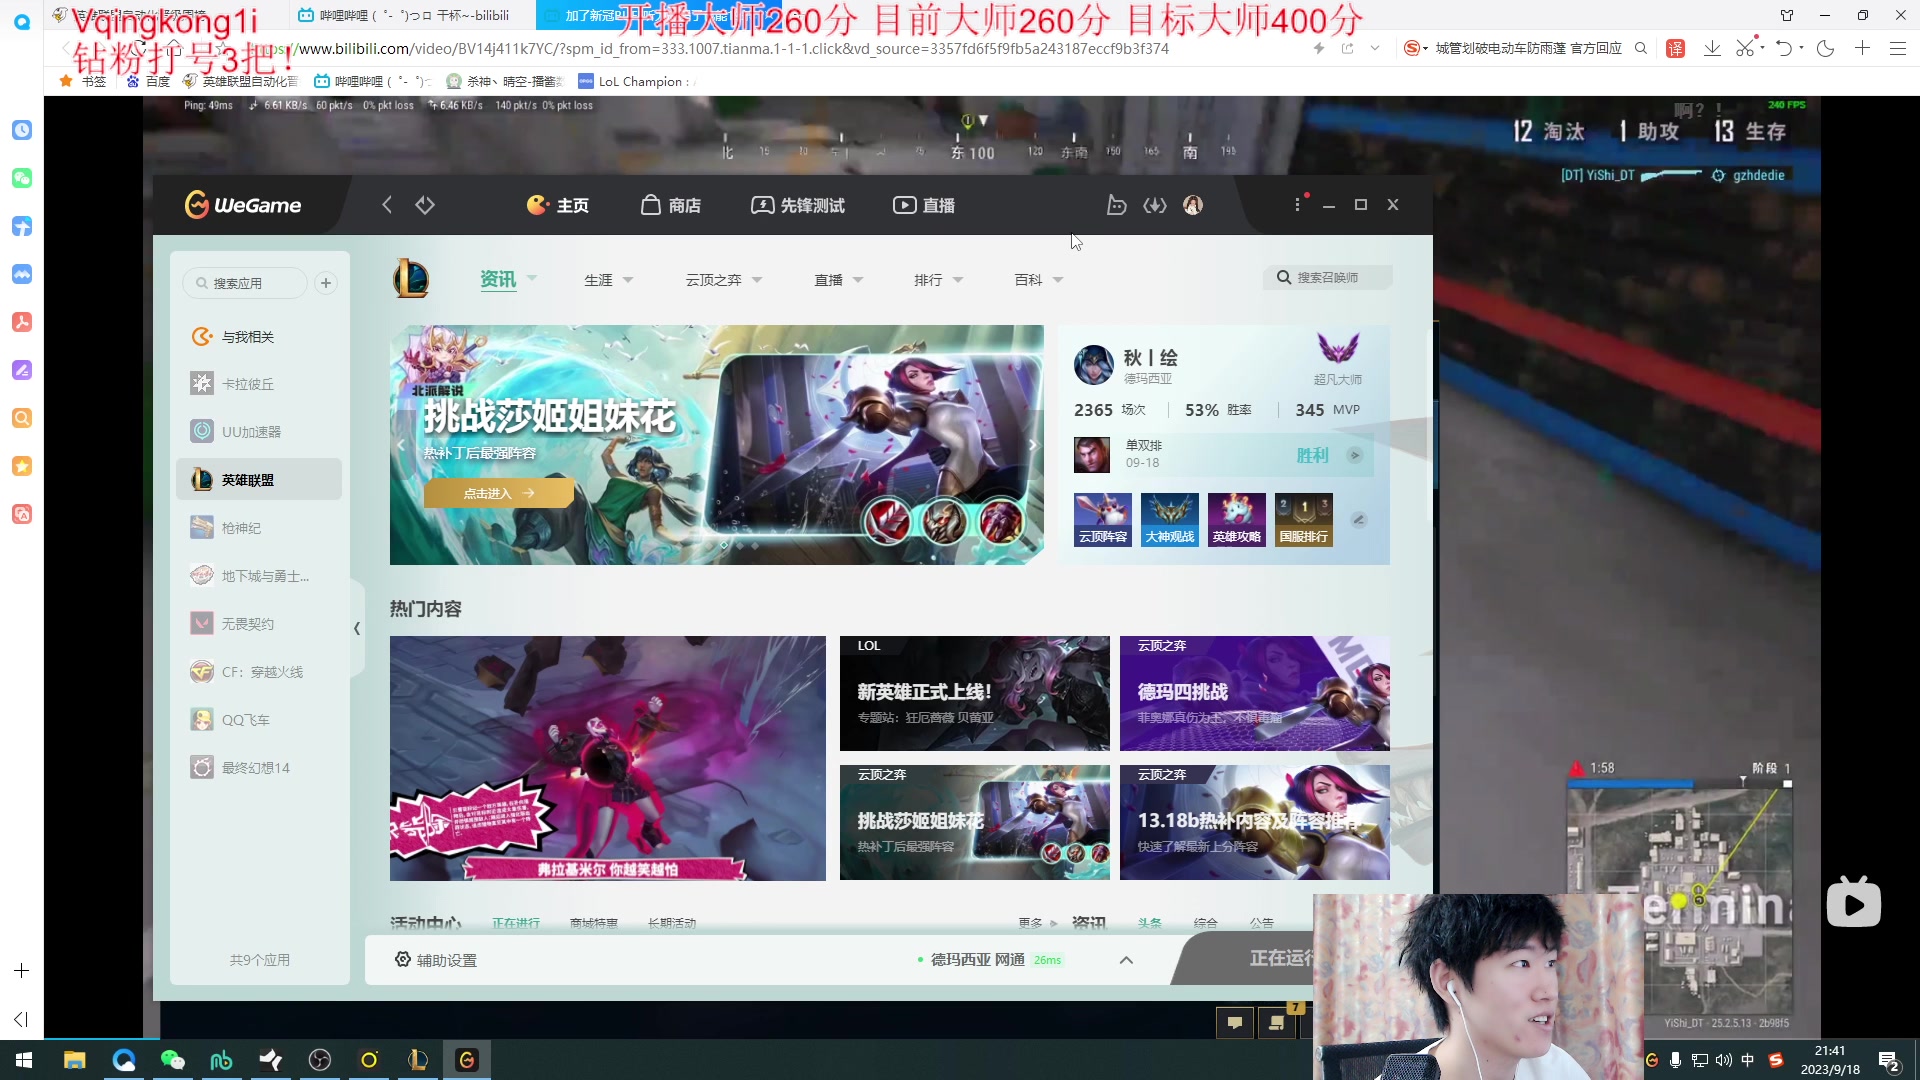Open the 云顶阵容 shortcut
1920x1080 pixels.
1103,520
